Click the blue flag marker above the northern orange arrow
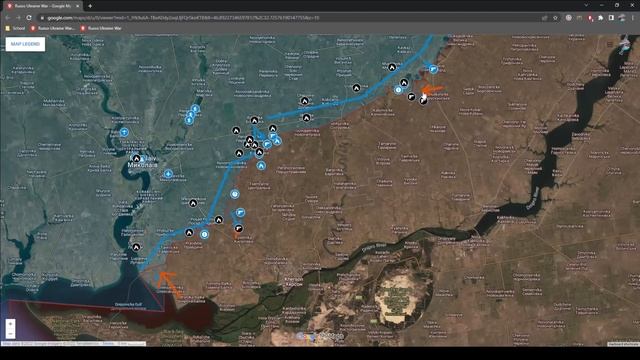 433,69
